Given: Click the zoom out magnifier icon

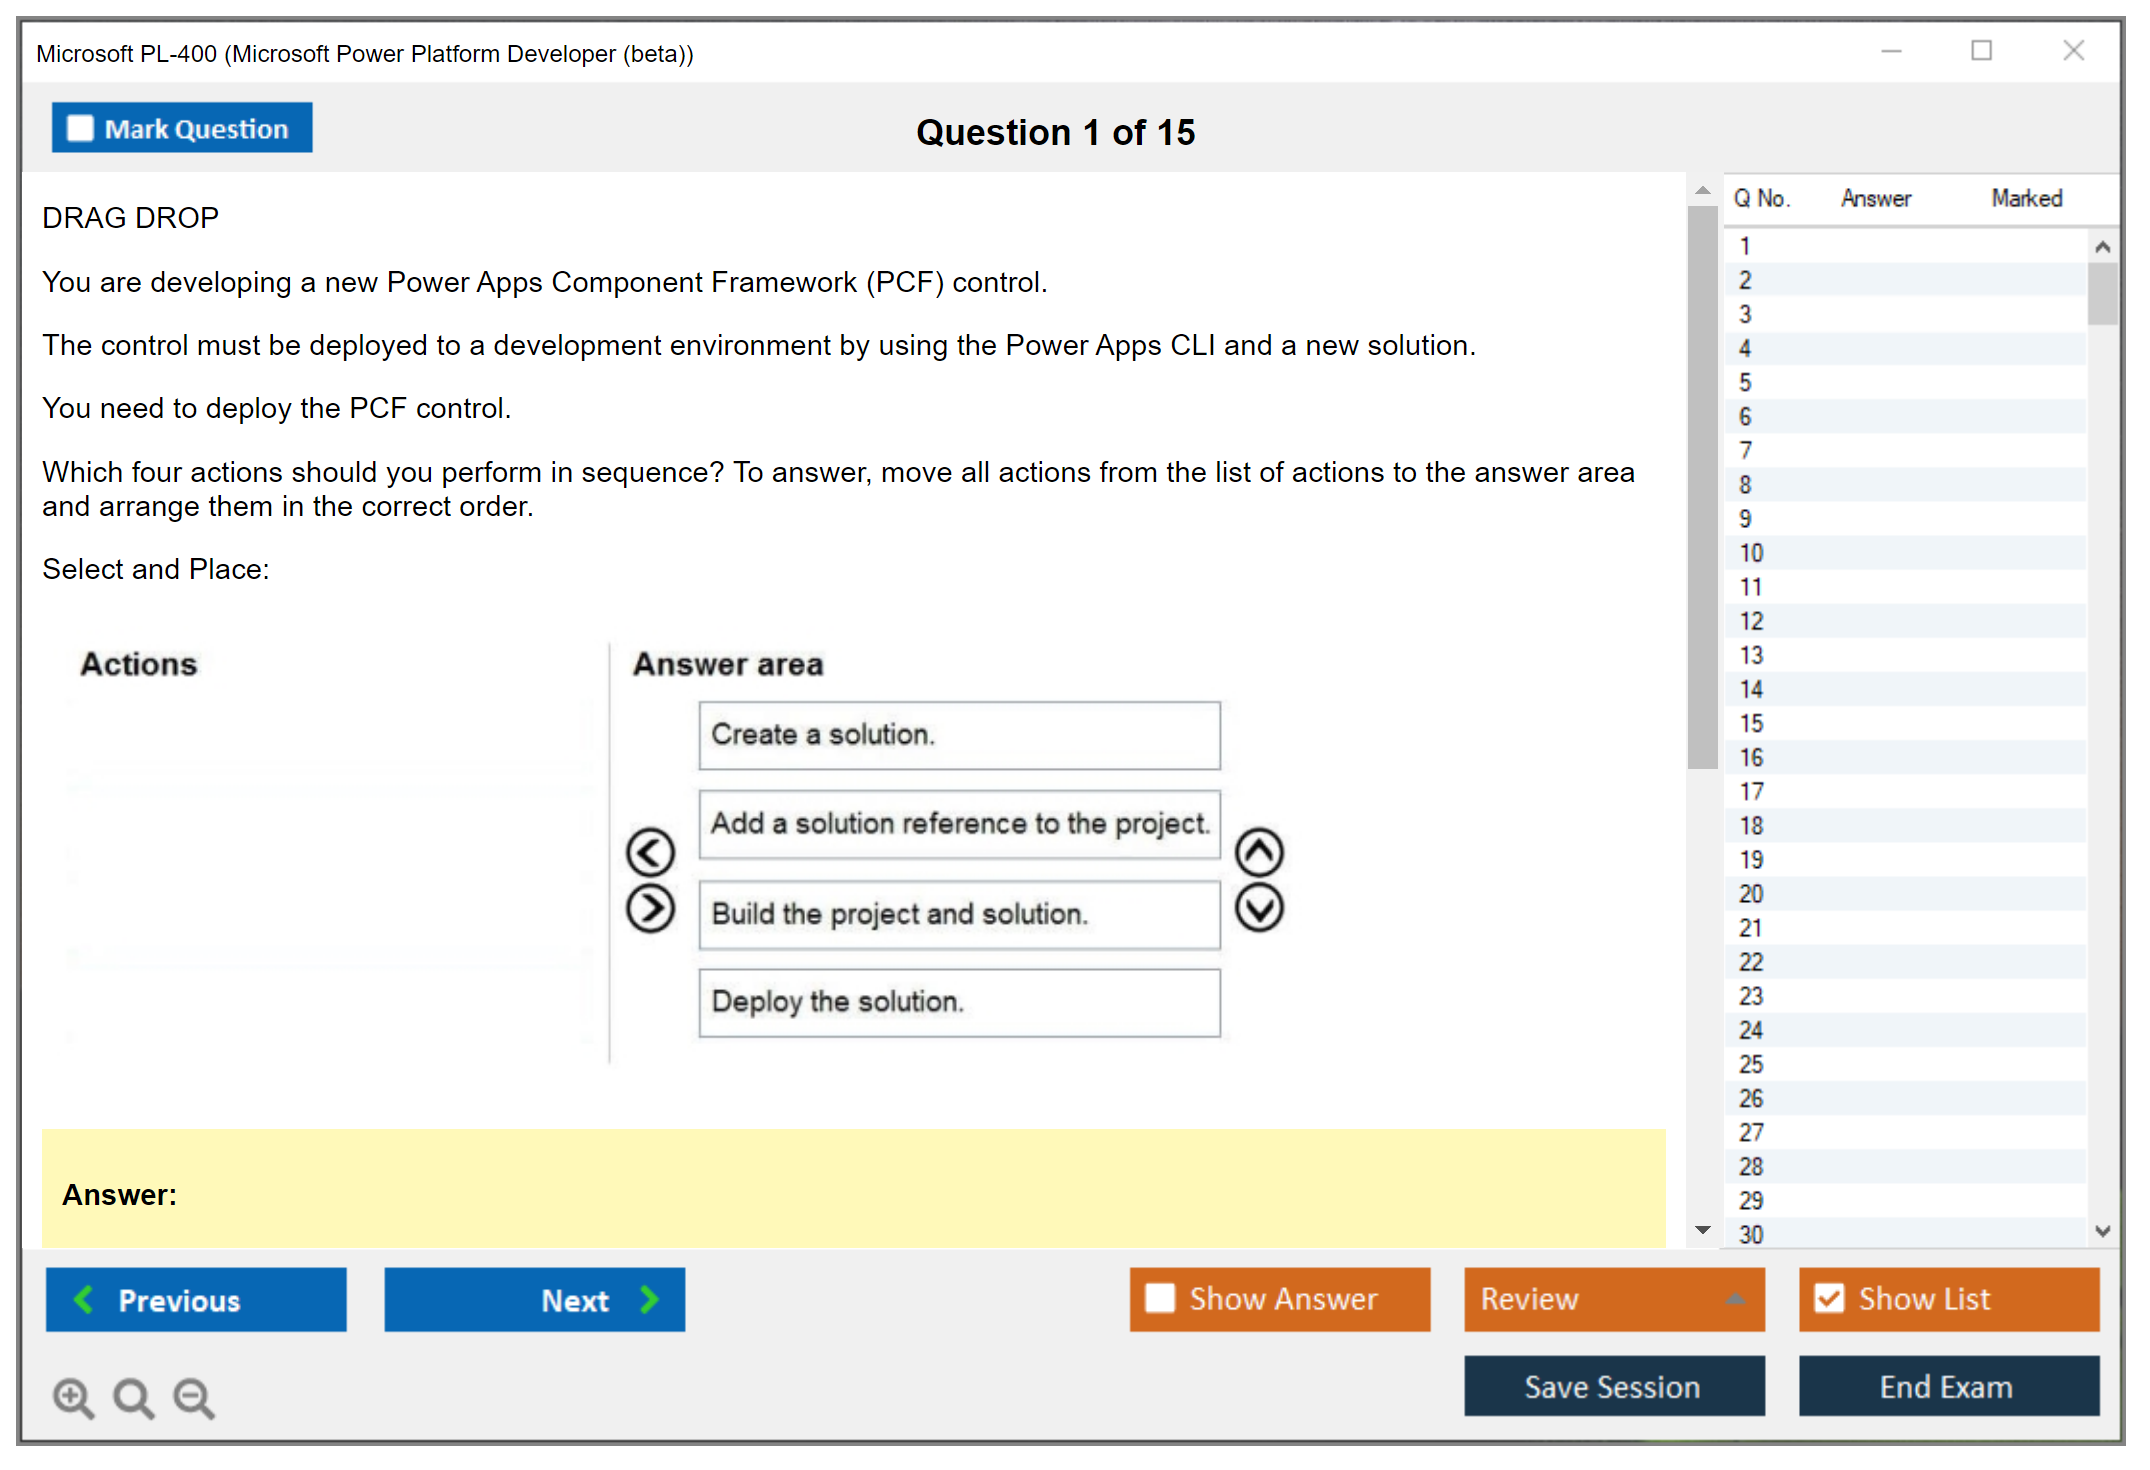Looking at the screenshot, I should 194,1397.
